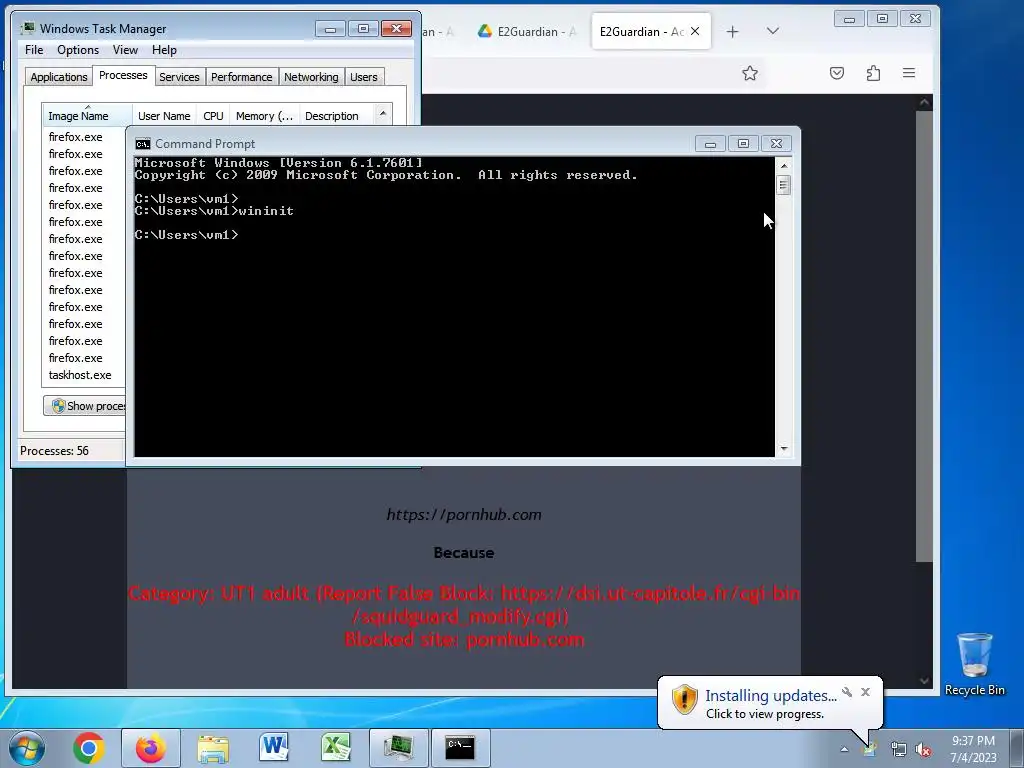Open the taskbar clock showing 9:37 PM
1024x768 pixels.
tap(973, 748)
